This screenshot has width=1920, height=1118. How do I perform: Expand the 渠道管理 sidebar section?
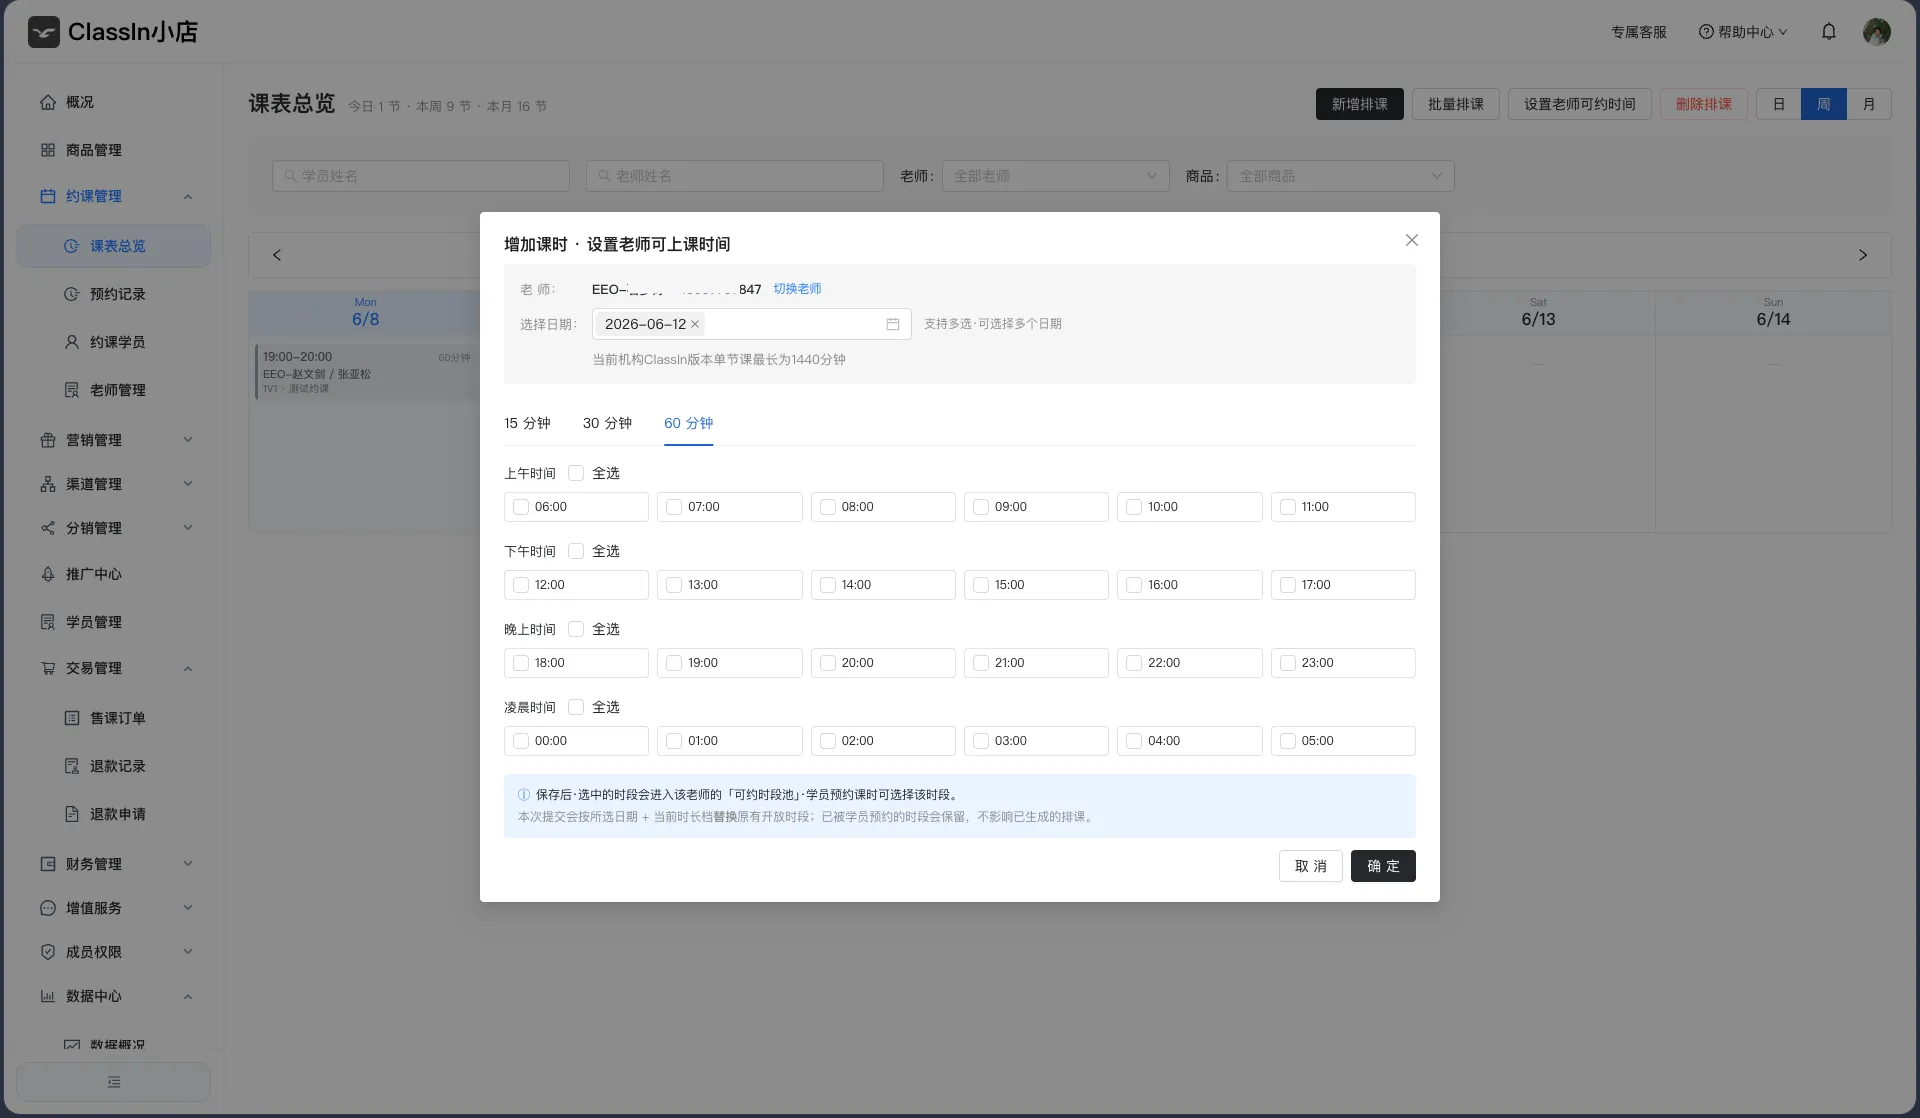(x=188, y=484)
